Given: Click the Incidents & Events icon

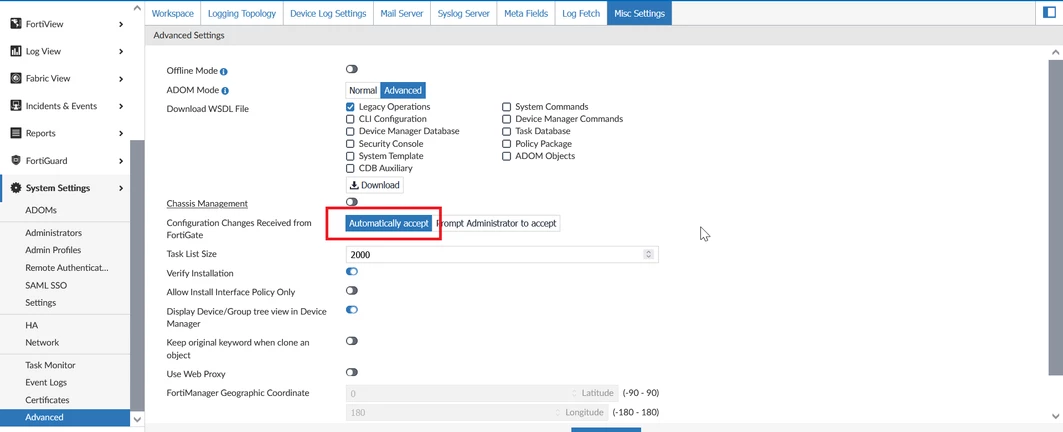Looking at the screenshot, I should coord(16,106).
